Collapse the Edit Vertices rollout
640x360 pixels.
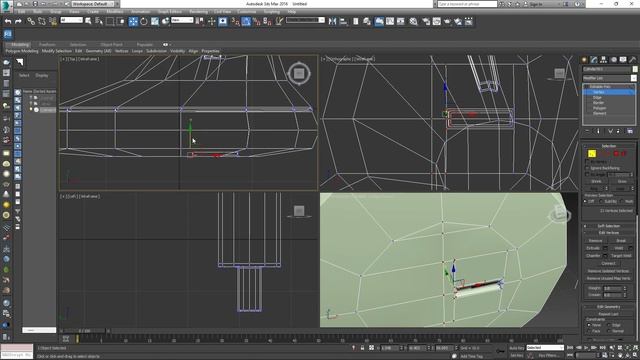[x=608, y=233]
